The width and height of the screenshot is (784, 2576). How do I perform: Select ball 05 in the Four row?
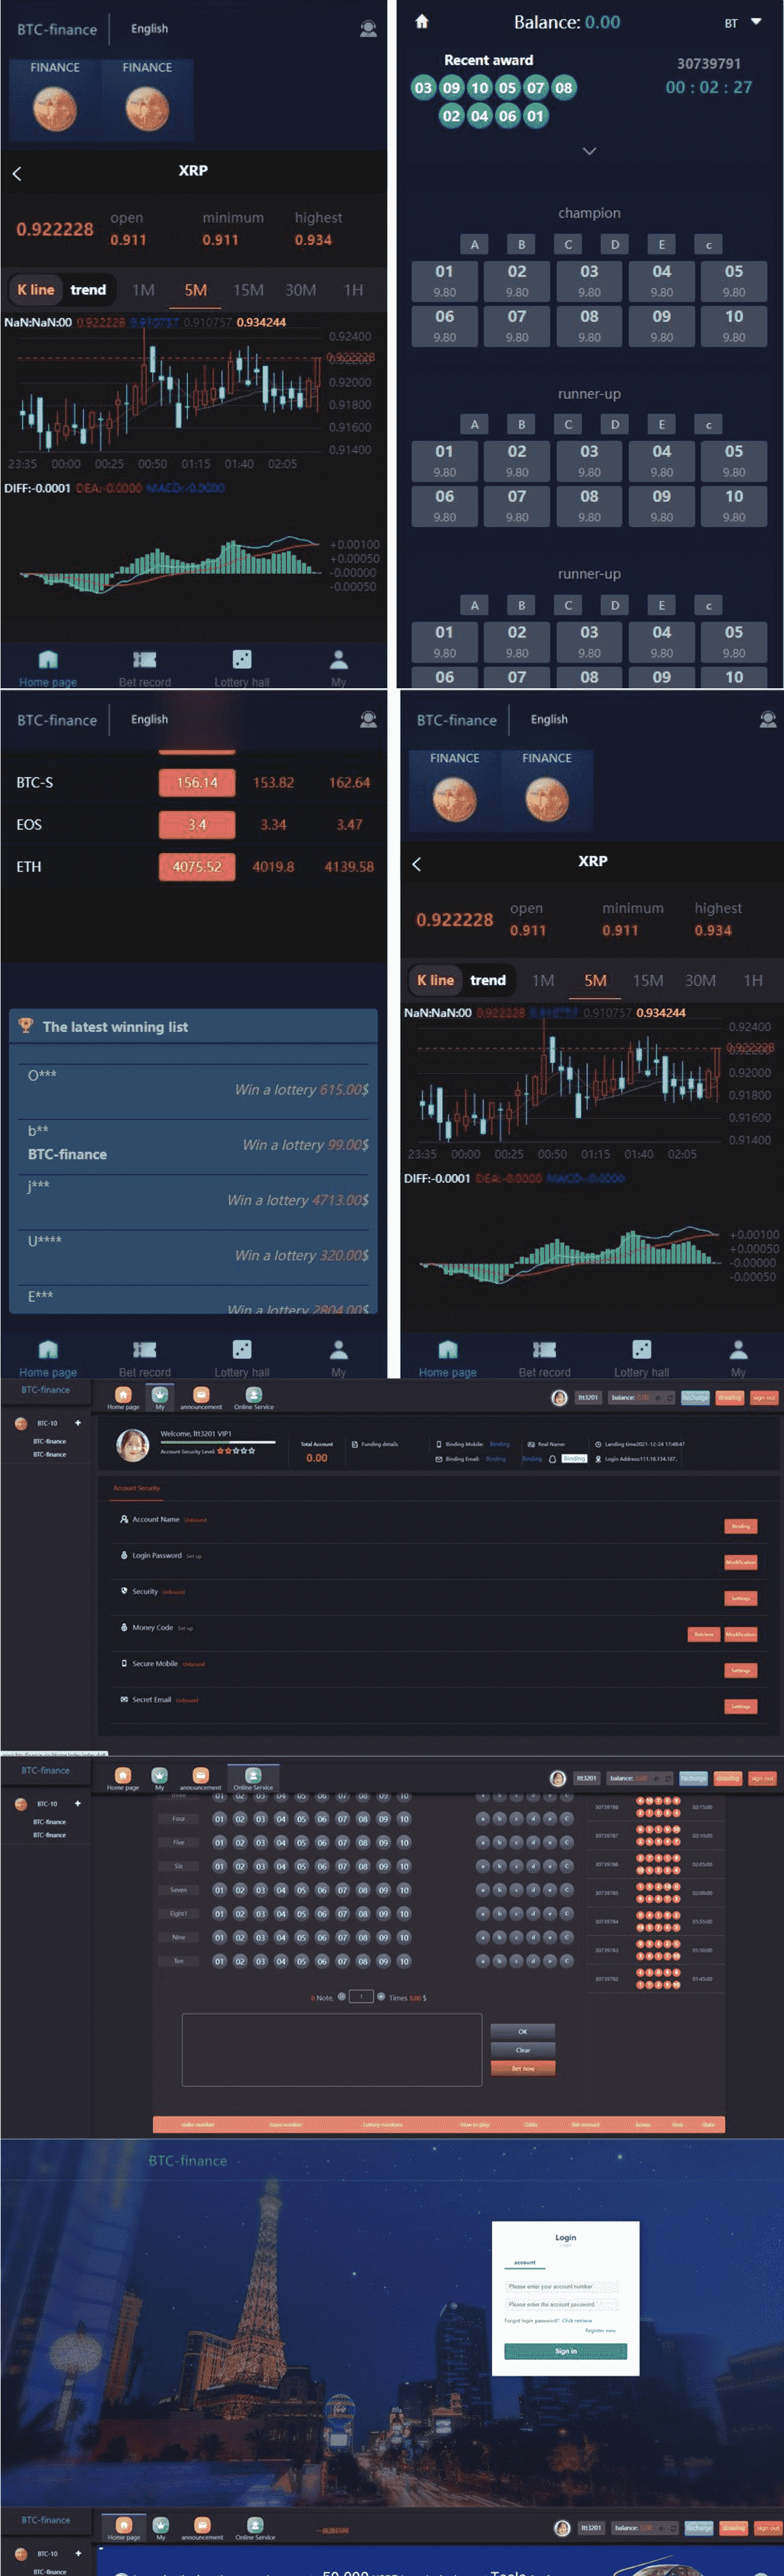pos(301,1819)
